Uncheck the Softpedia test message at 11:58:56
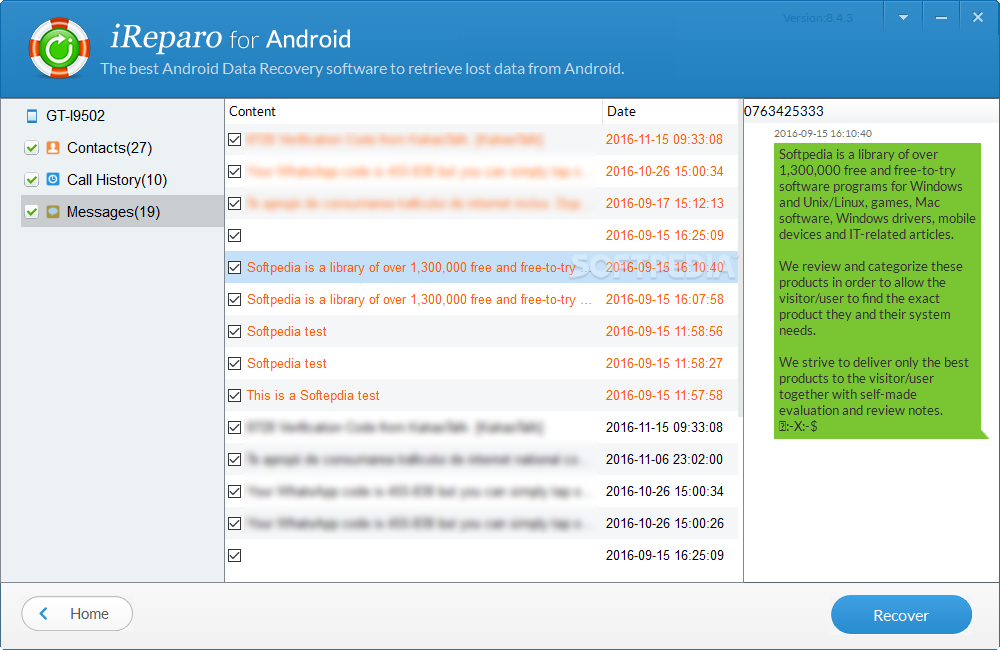Image resolution: width=1000 pixels, height=650 pixels. point(235,331)
